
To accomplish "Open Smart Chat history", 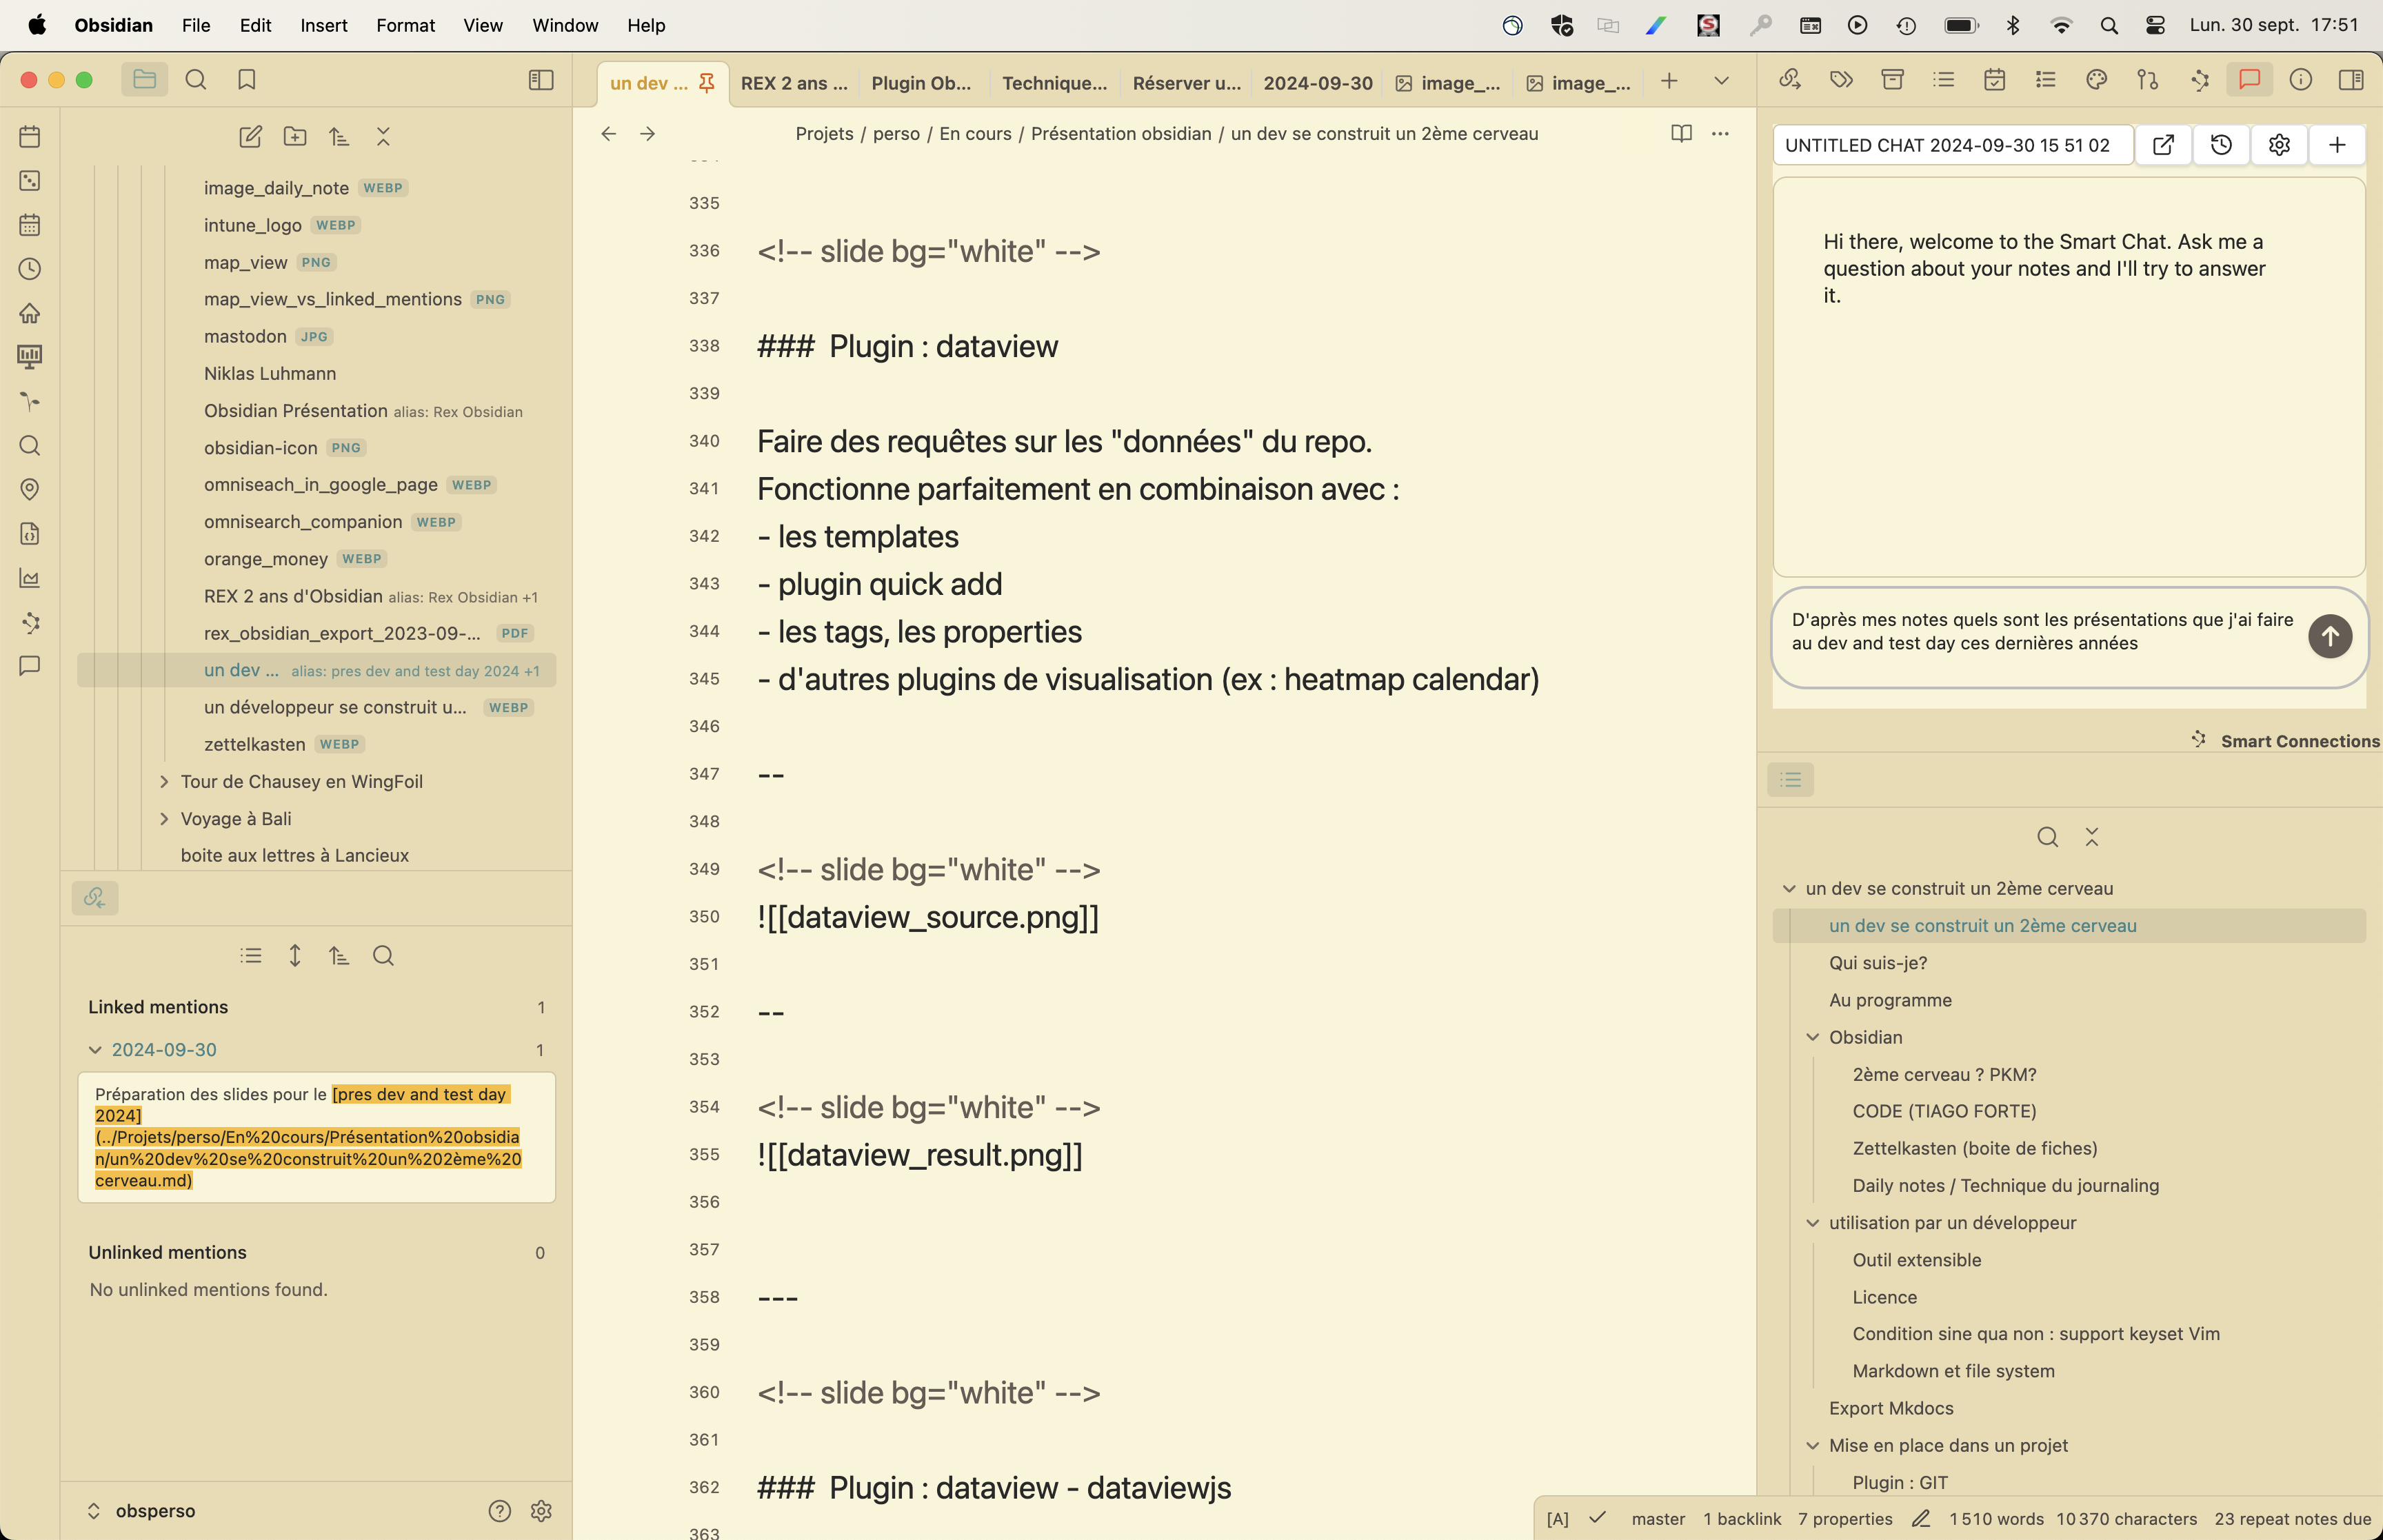I will click(x=2220, y=145).
